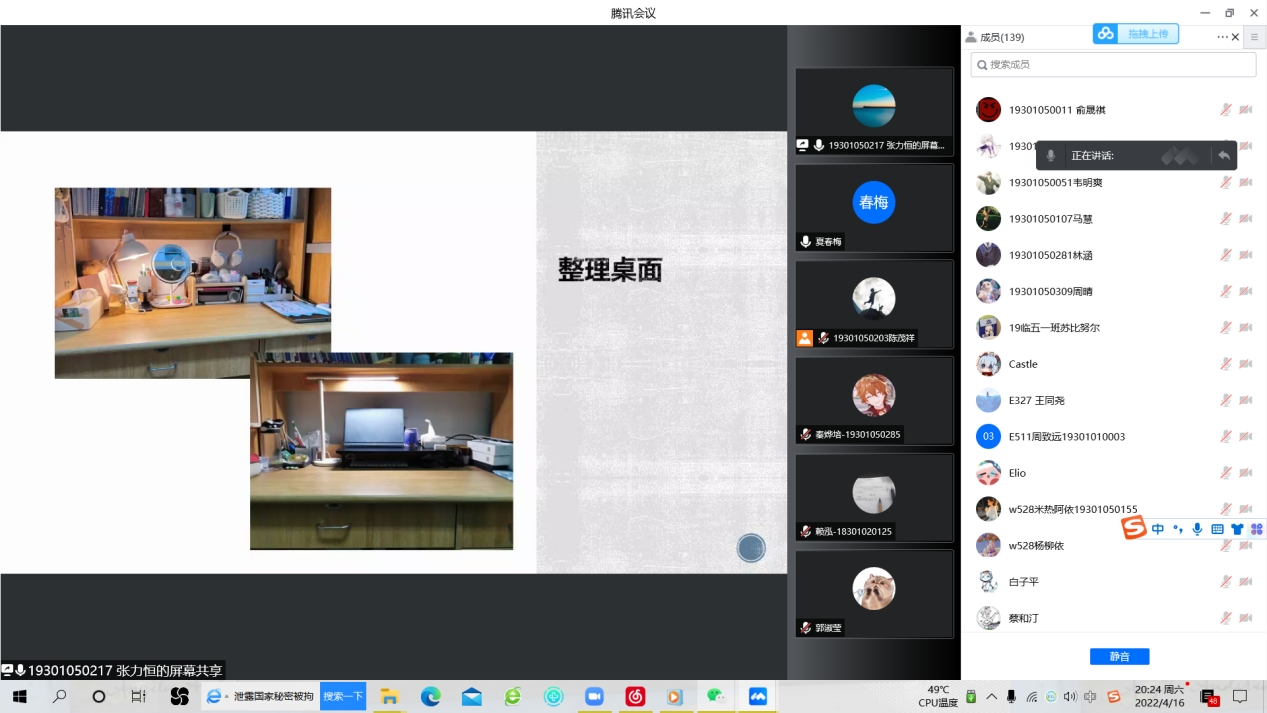Click the microphone icon on 正在讲话 bar
The width and height of the screenshot is (1267, 713).
[x=1050, y=155]
